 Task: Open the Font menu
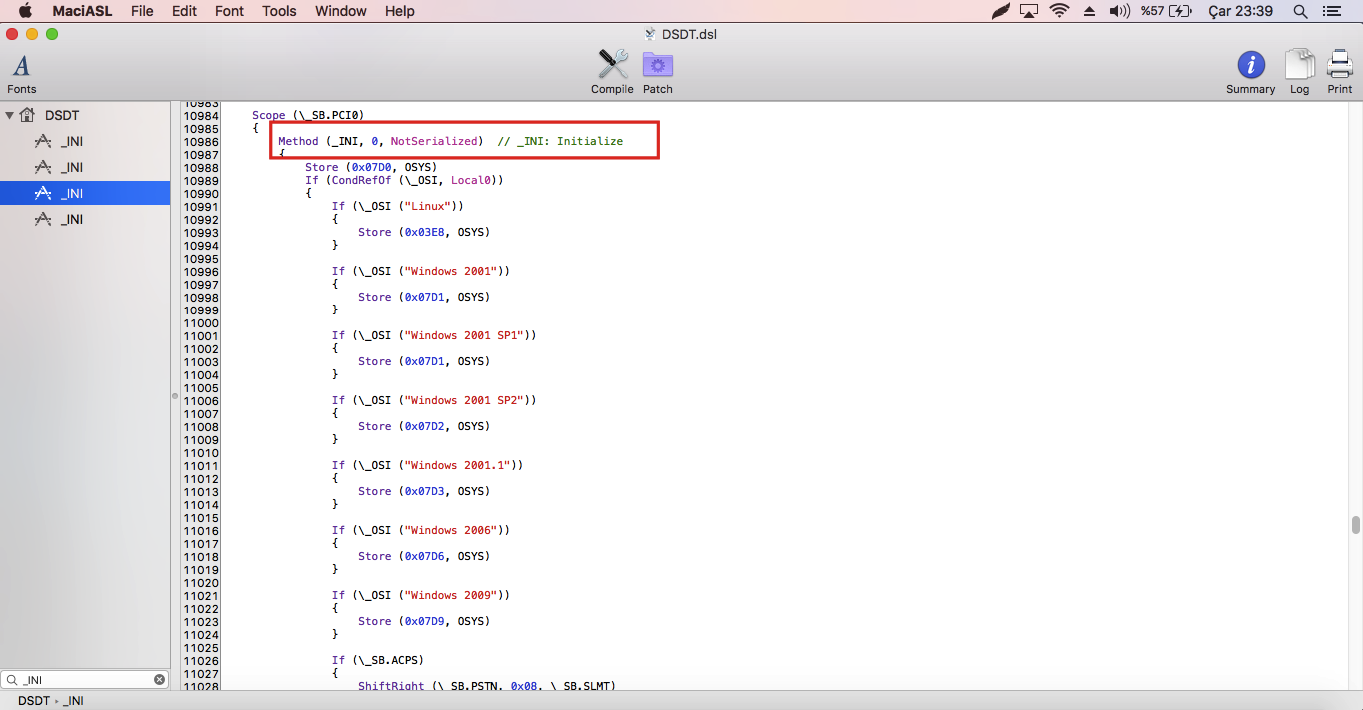click(x=229, y=11)
